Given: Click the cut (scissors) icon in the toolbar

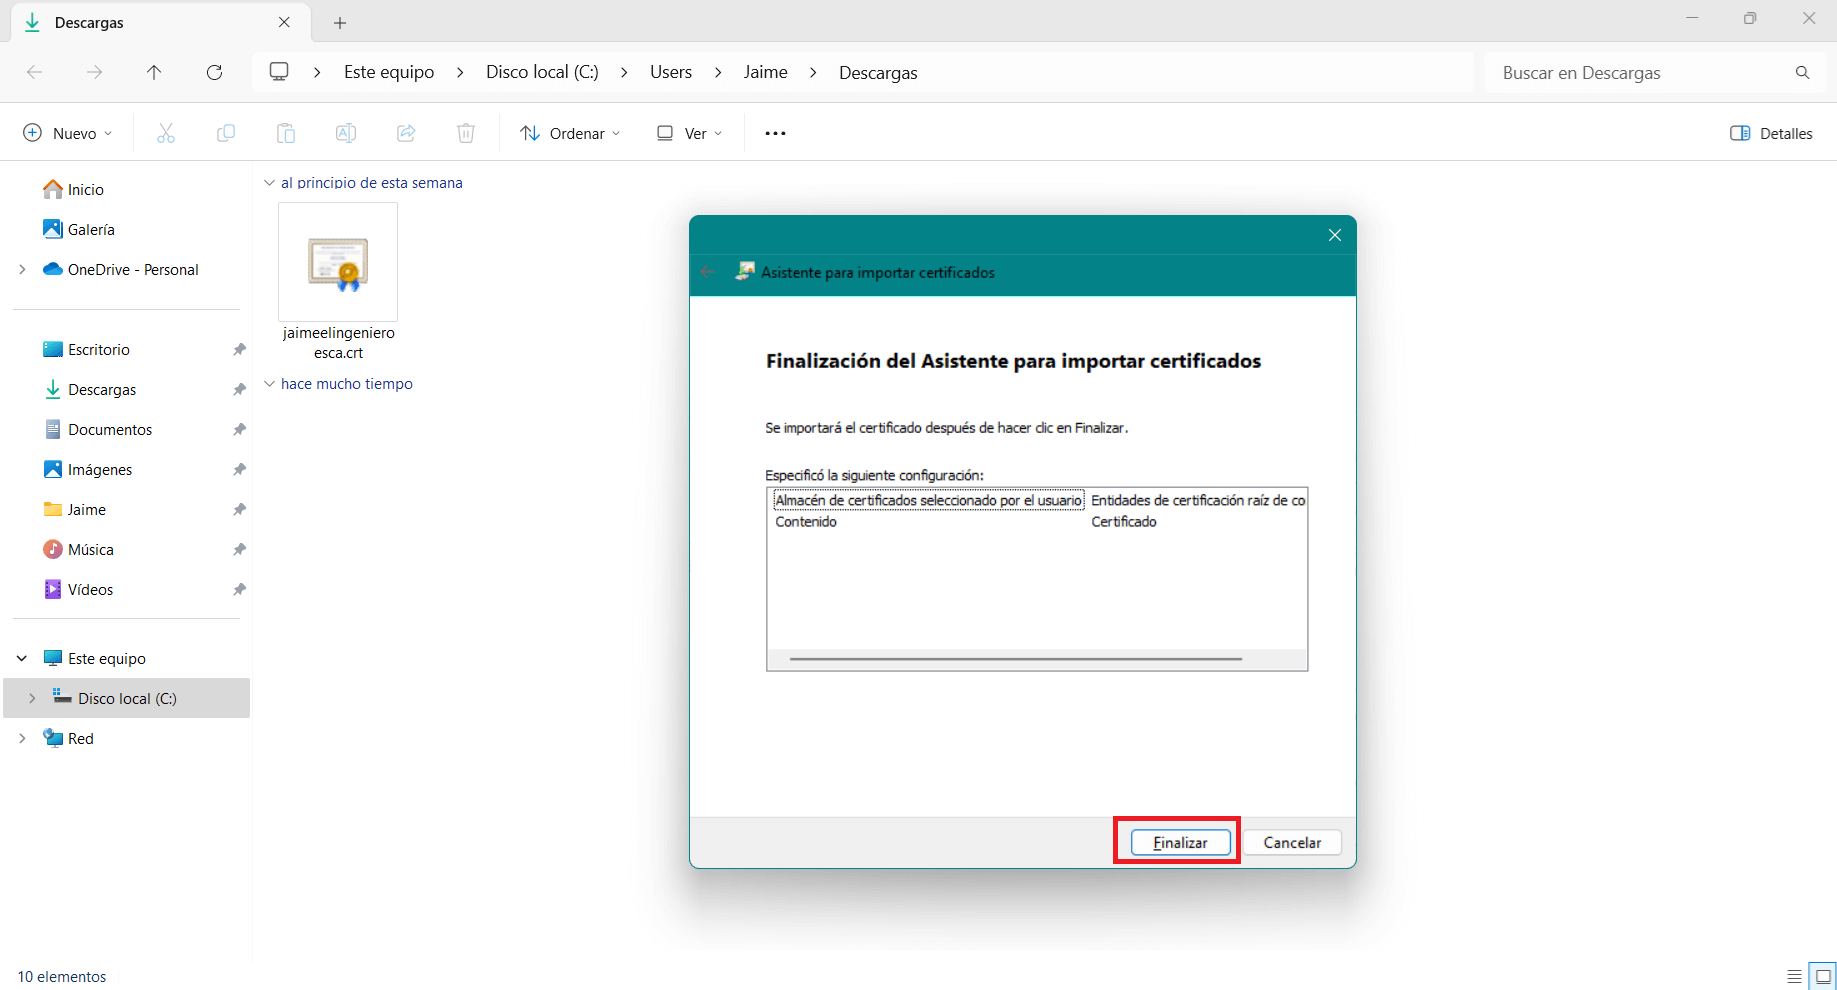Looking at the screenshot, I should [166, 133].
